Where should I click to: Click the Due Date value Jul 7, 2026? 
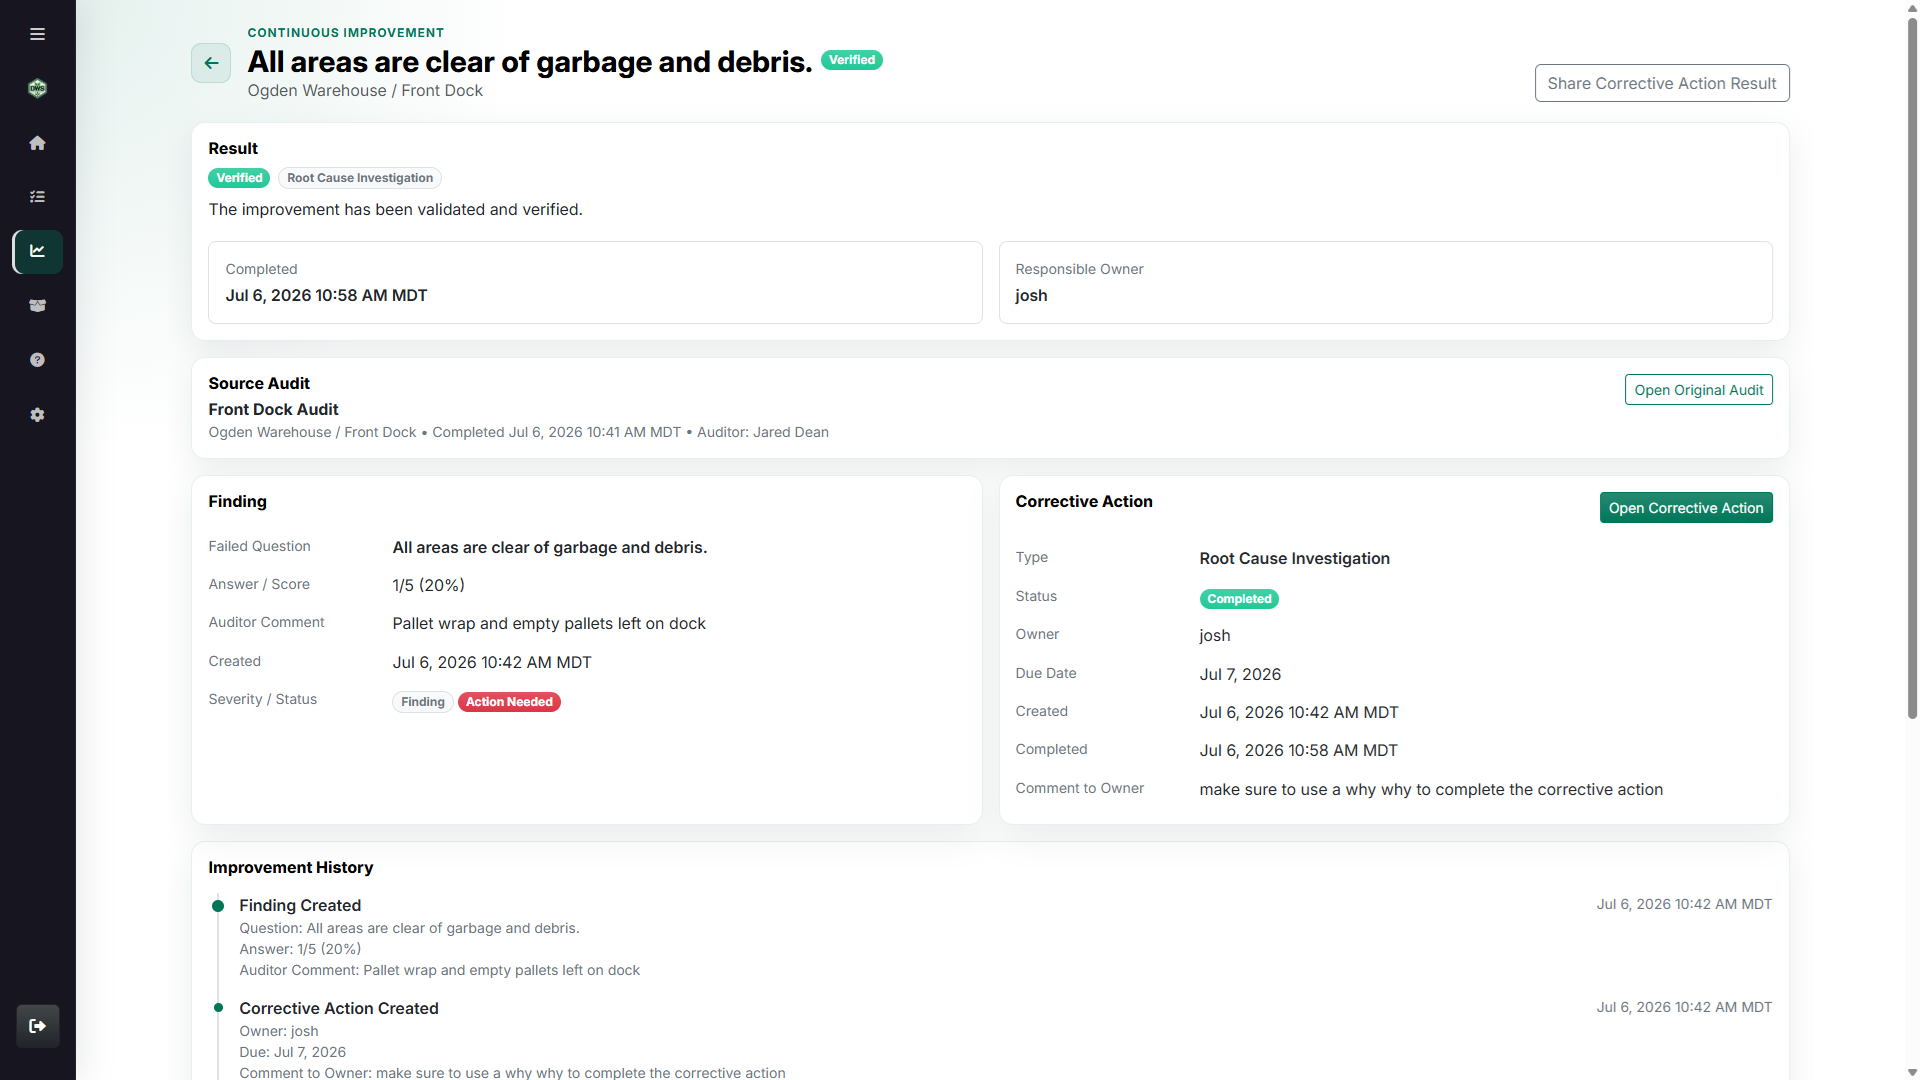[1240, 674]
